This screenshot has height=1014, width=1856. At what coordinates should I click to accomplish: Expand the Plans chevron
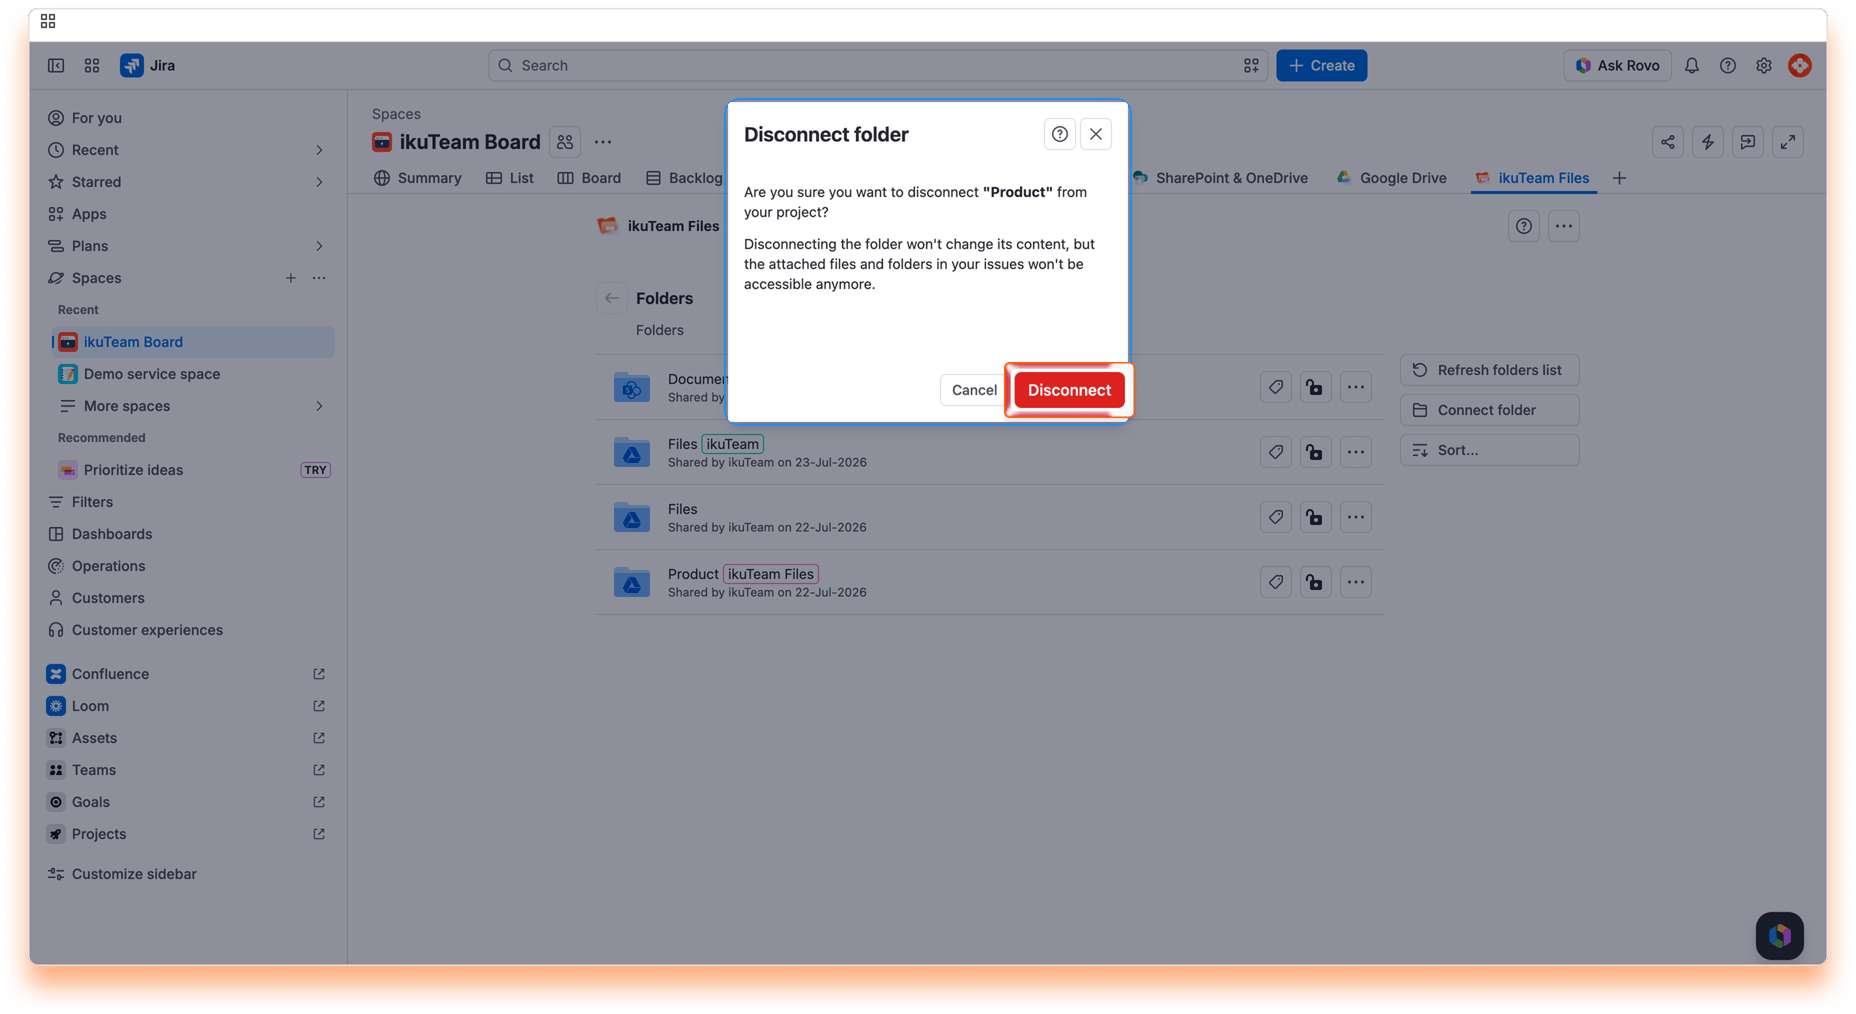[x=319, y=246]
